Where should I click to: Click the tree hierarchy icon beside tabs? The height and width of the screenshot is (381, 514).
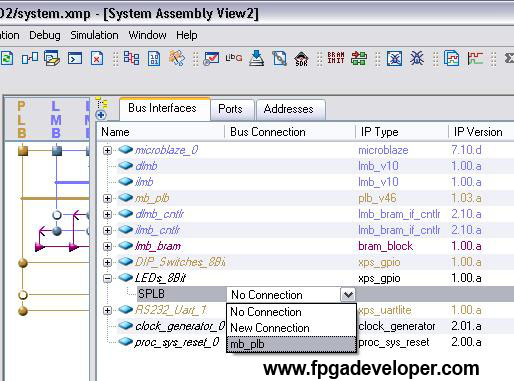(101, 103)
